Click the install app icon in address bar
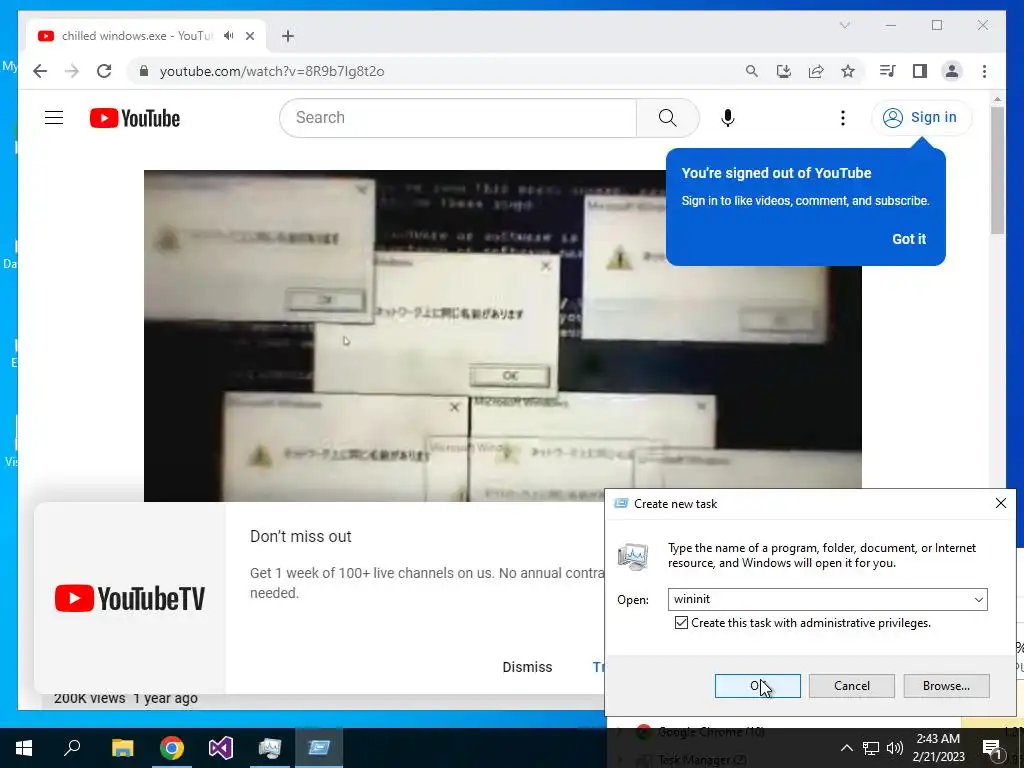This screenshot has width=1024, height=768. point(784,71)
